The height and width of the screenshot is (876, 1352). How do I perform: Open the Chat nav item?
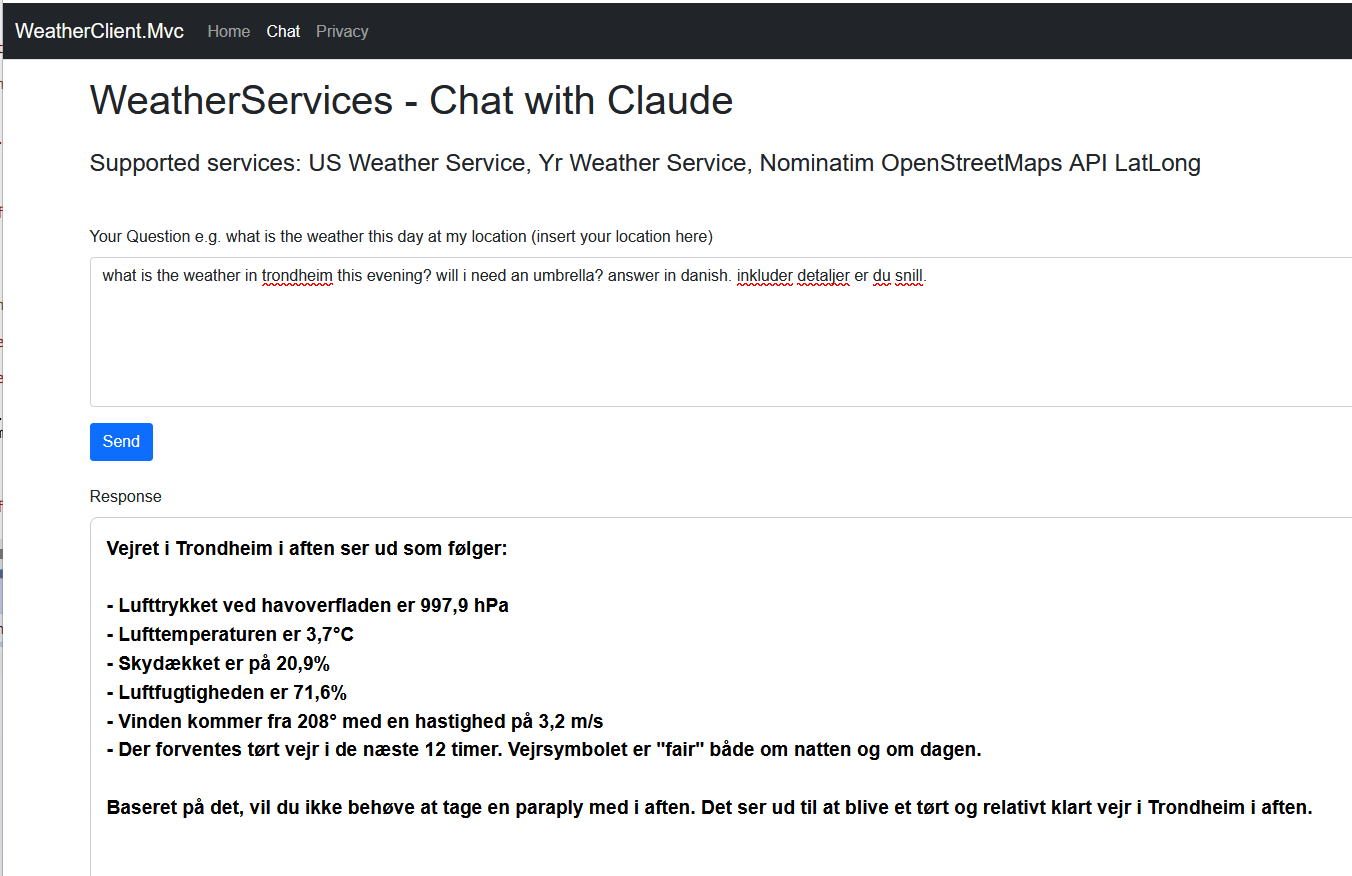[x=283, y=31]
